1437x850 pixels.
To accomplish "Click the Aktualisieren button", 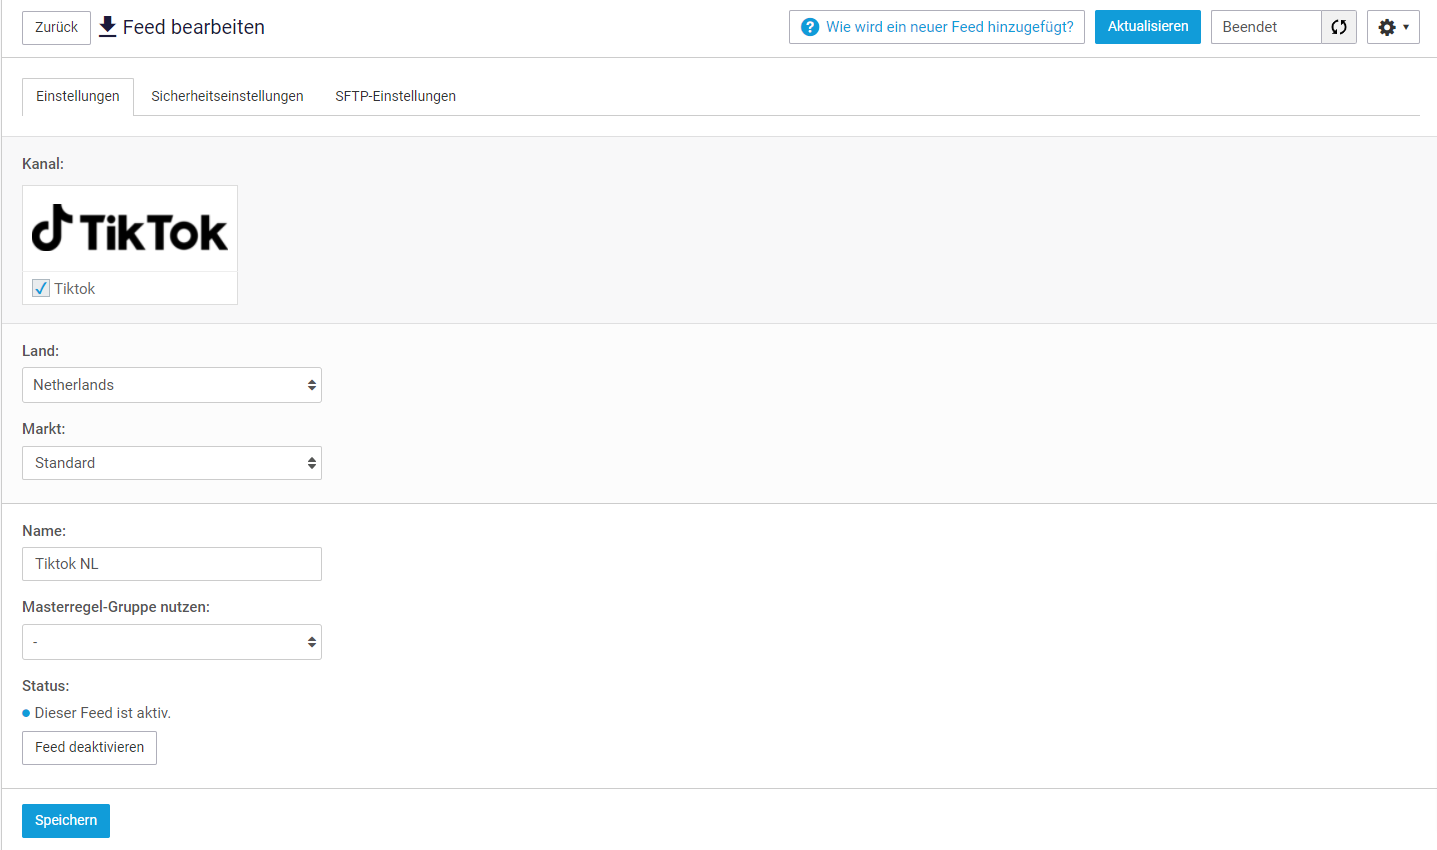I will (1148, 27).
